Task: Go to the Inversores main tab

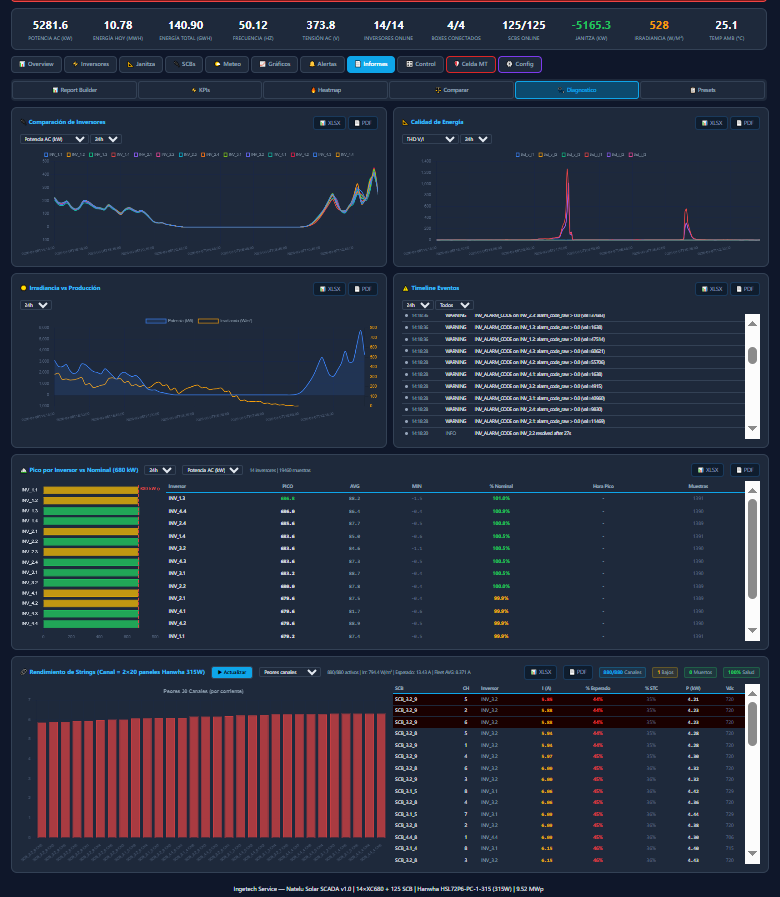Action: point(89,64)
